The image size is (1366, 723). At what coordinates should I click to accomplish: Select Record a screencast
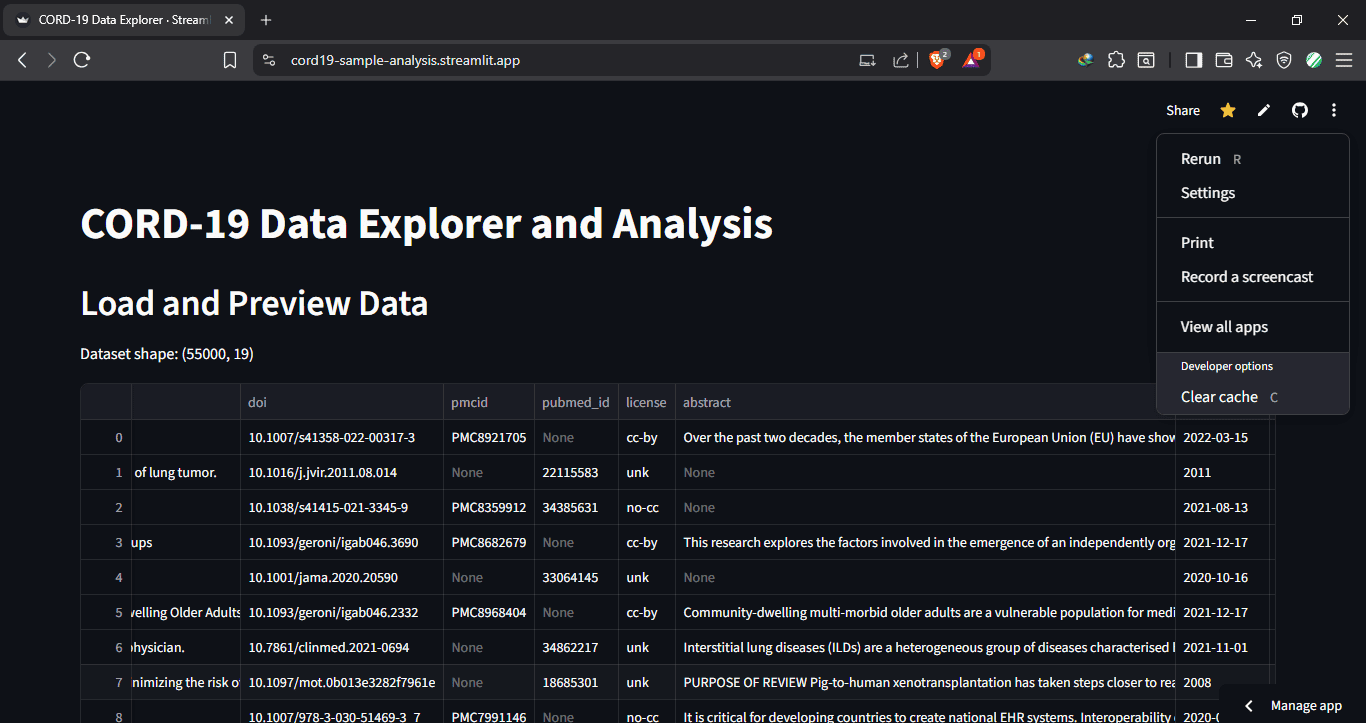(x=1253, y=277)
